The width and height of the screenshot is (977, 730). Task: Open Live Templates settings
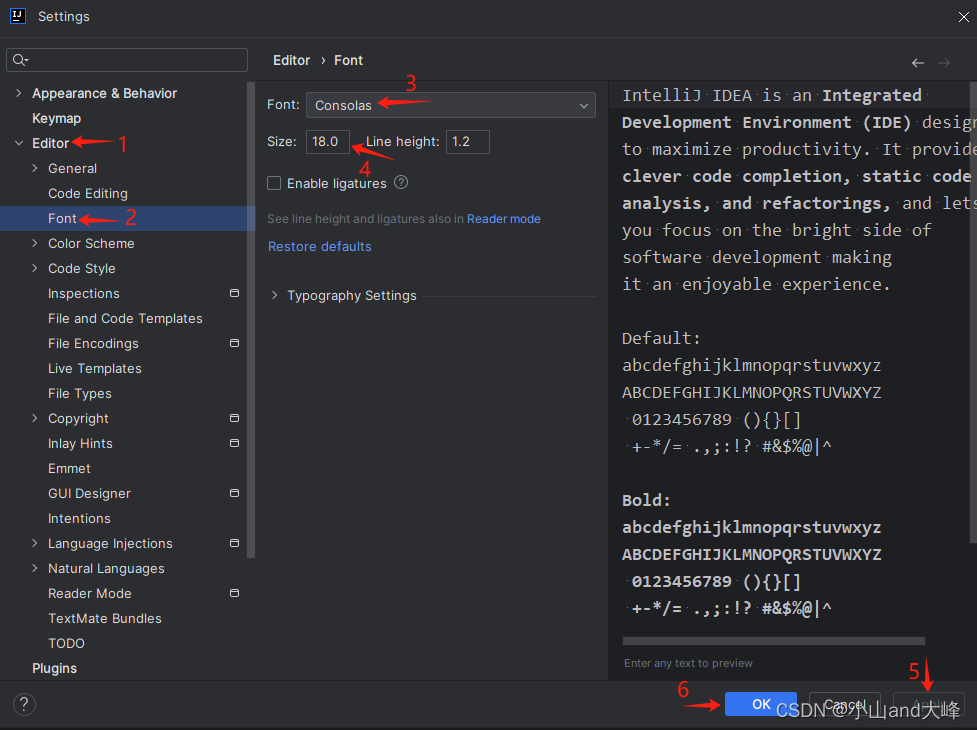[95, 368]
